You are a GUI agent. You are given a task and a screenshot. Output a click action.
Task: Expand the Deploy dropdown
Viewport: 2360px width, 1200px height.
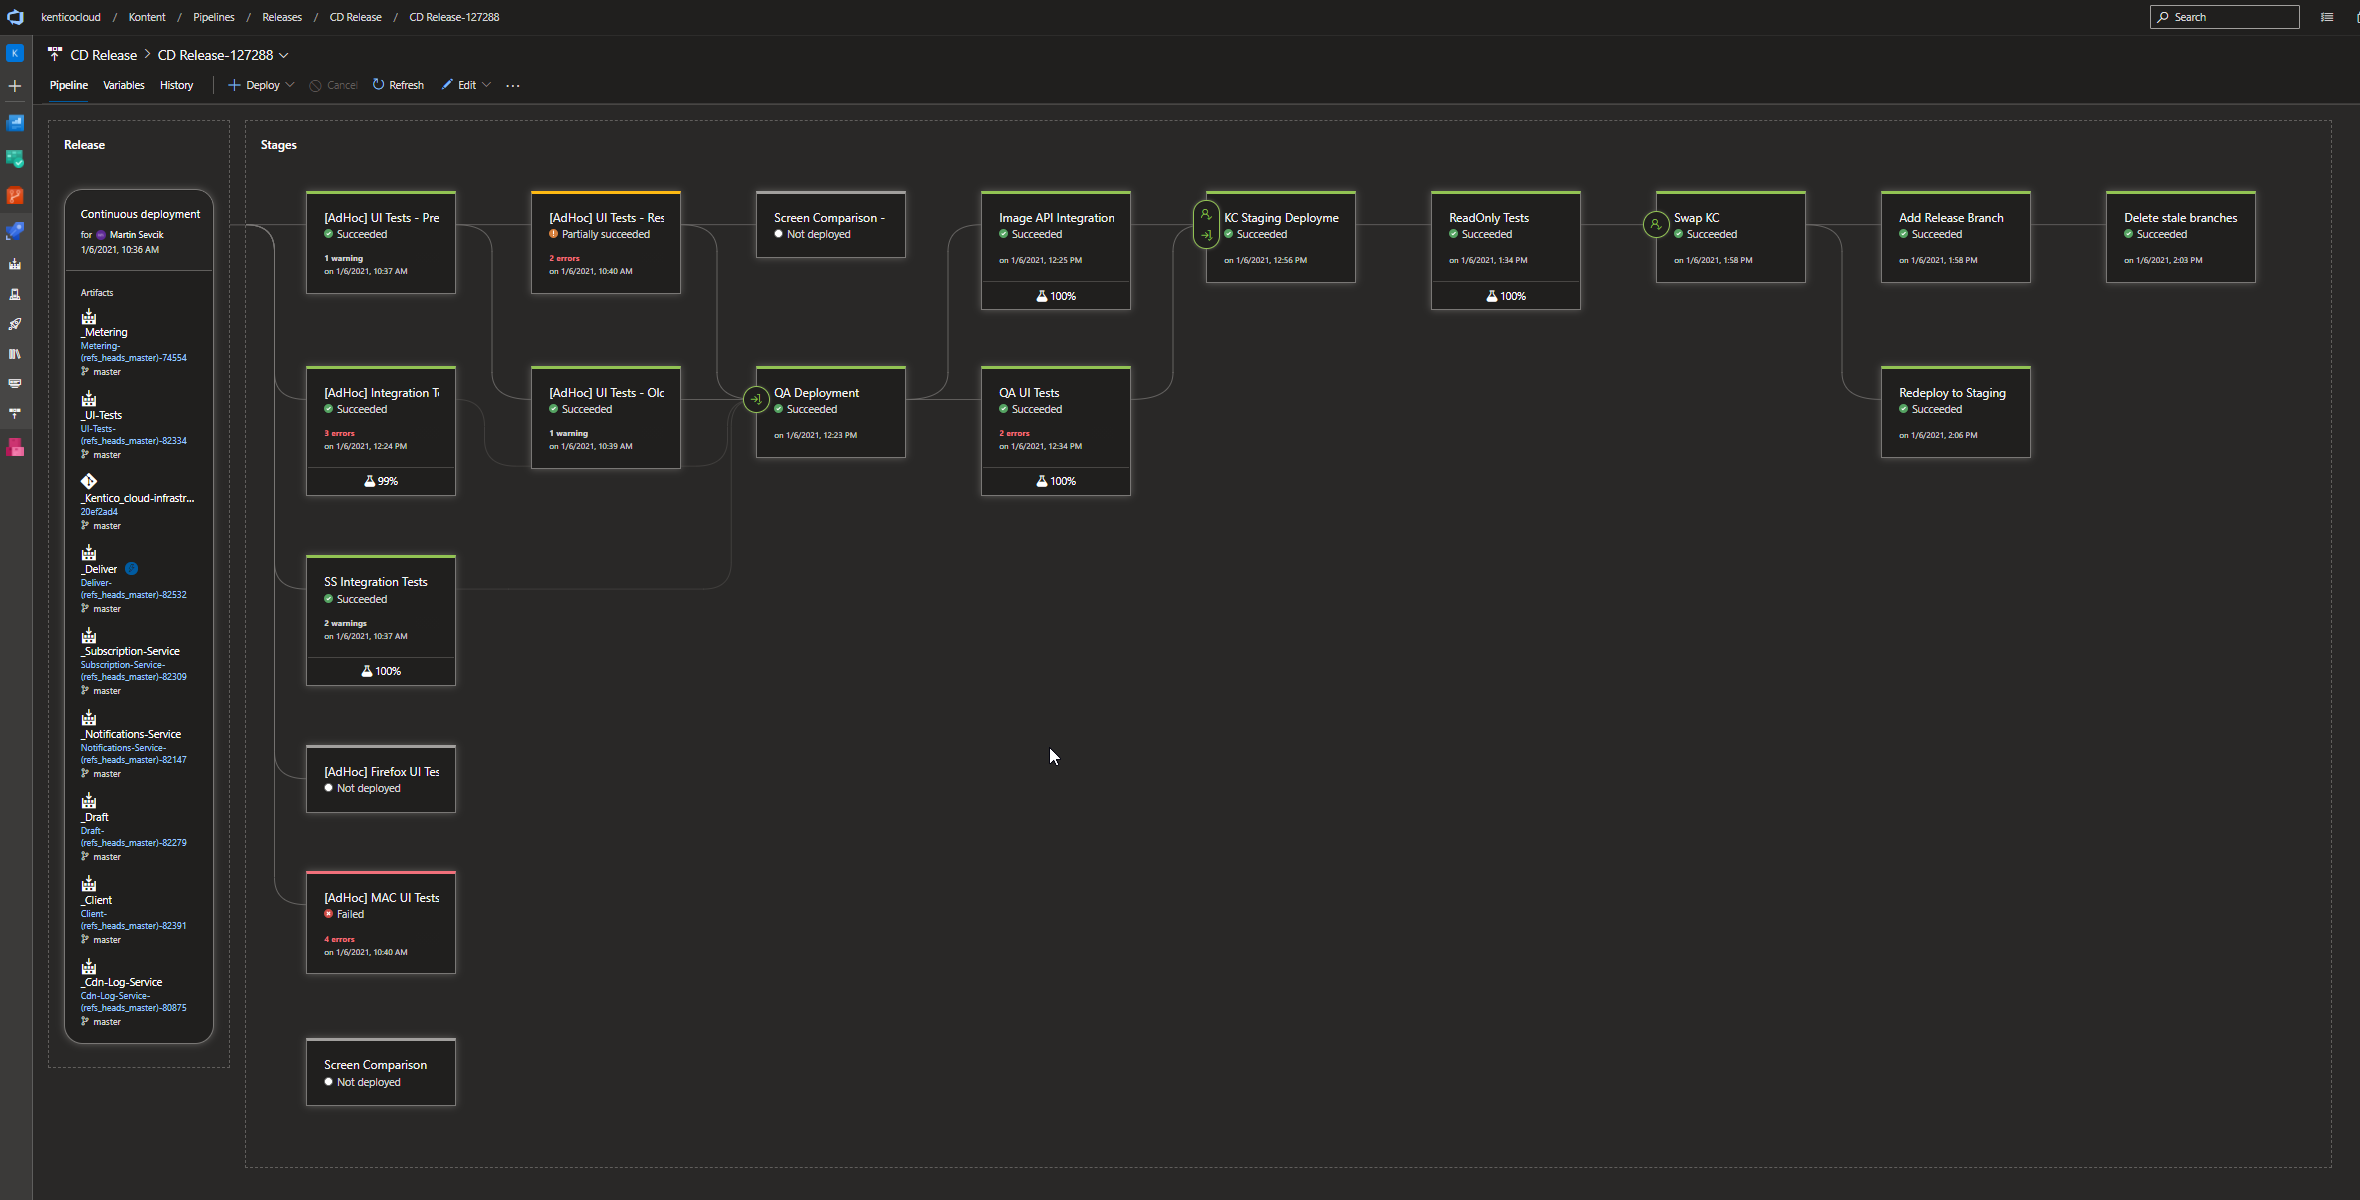[x=289, y=85]
